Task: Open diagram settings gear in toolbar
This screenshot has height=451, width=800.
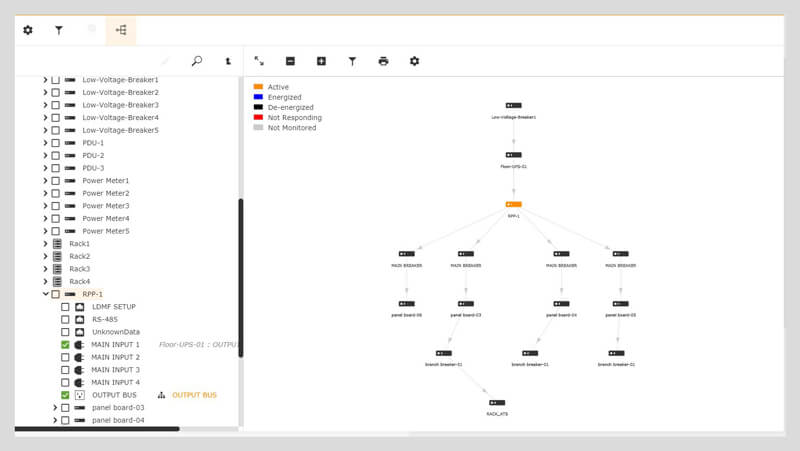Action: coord(415,61)
